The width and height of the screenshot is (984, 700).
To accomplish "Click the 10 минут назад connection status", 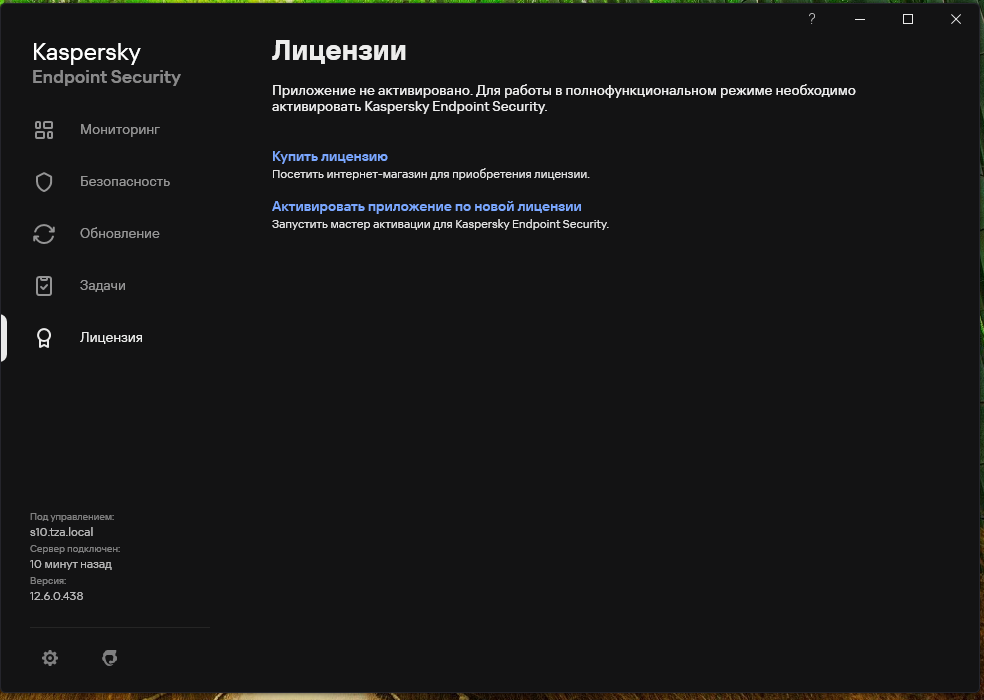I will point(71,564).
